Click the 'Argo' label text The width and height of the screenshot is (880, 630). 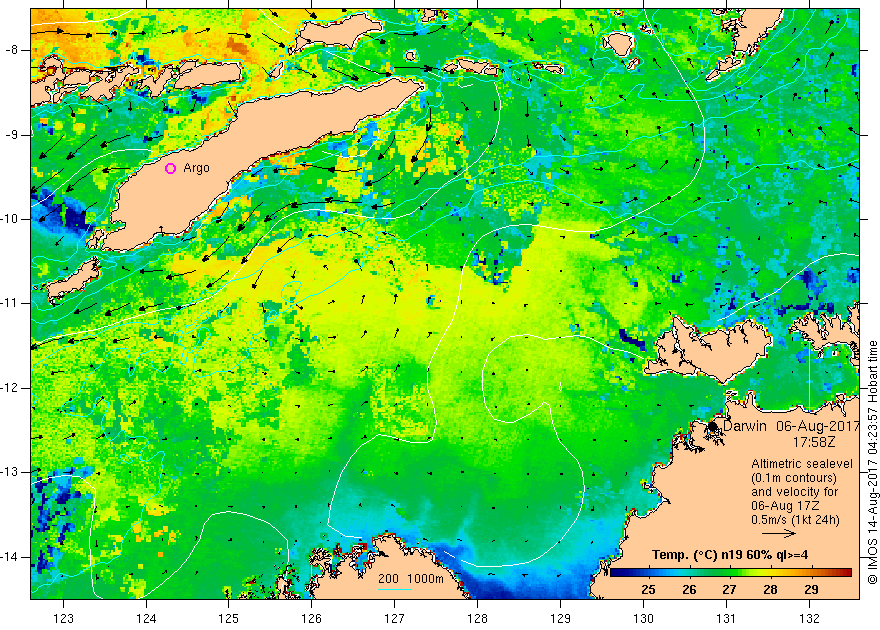pyautogui.click(x=196, y=168)
